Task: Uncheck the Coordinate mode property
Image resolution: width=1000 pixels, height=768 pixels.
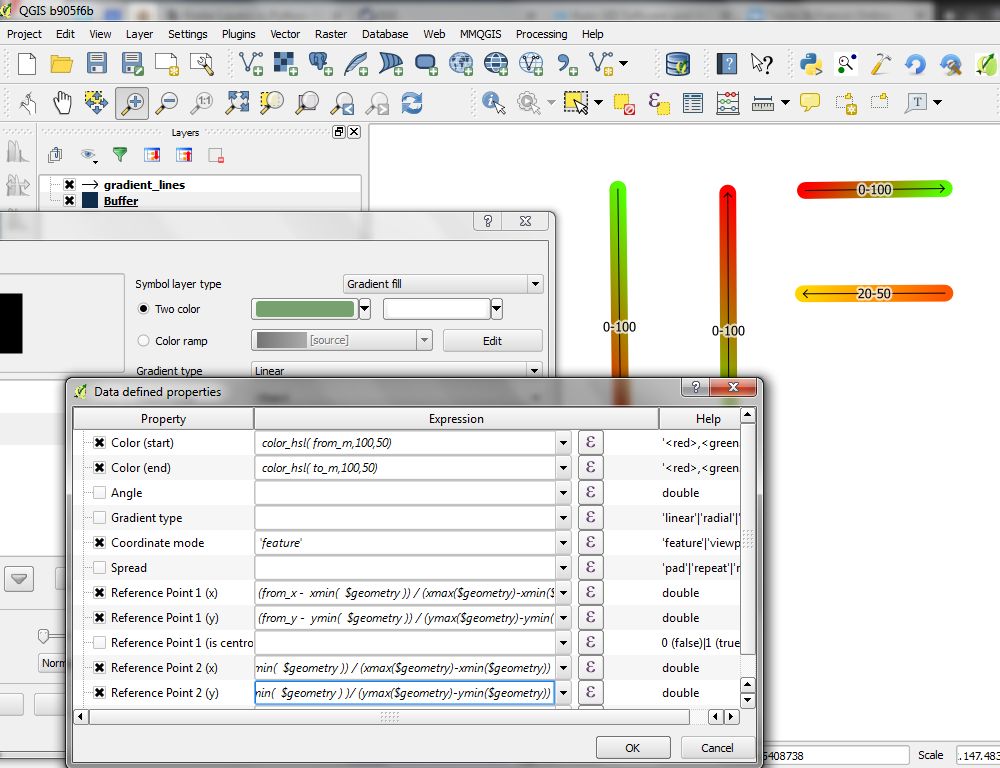Action: [x=99, y=543]
